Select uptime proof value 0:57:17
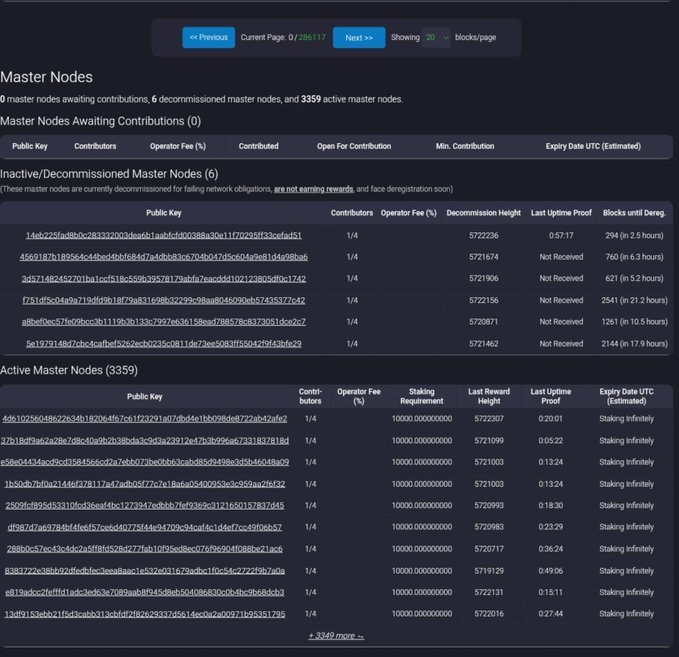 click(x=561, y=236)
